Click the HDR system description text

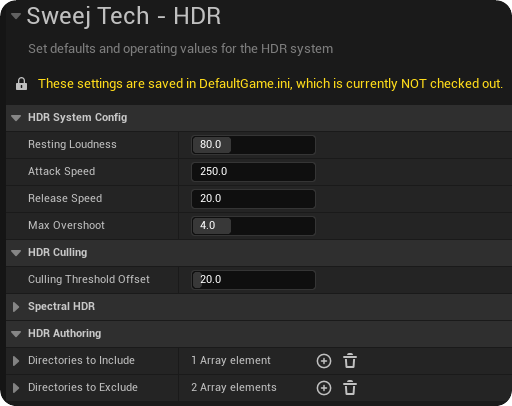pyautogui.click(x=180, y=49)
